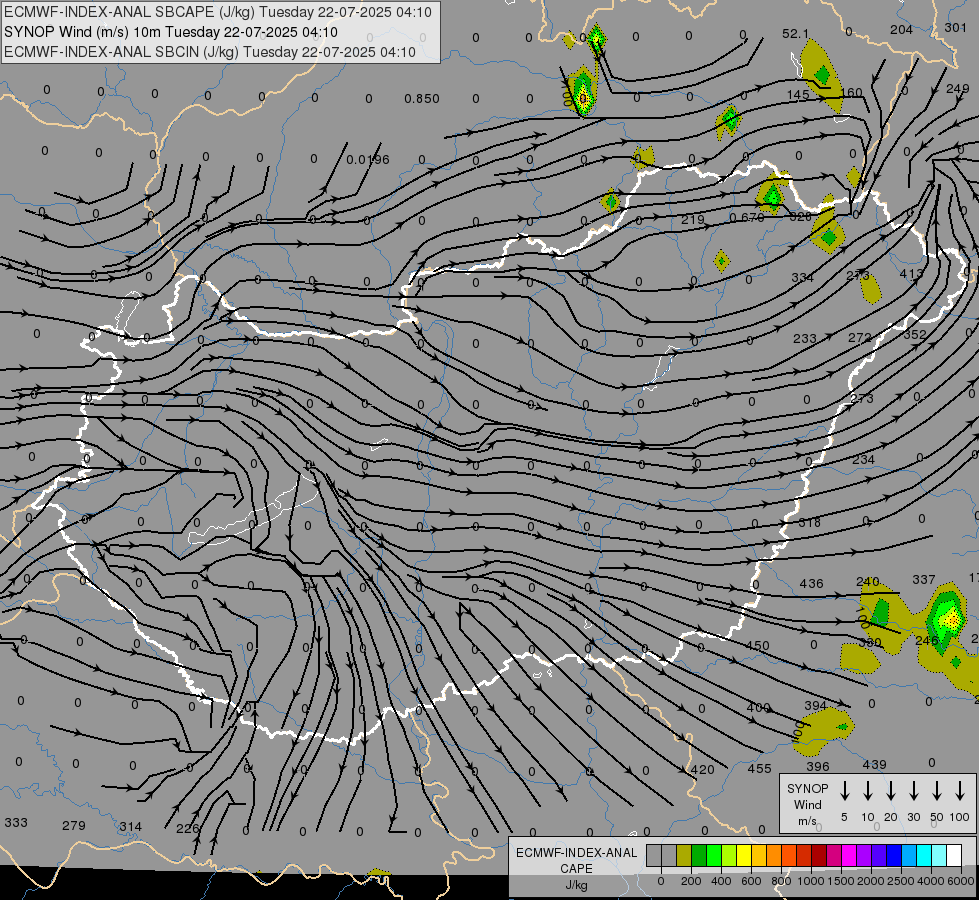Screen dimensions: 979x900
Task: Pick the pale cyan CAPE legend swatch
Action: [938, 855]
